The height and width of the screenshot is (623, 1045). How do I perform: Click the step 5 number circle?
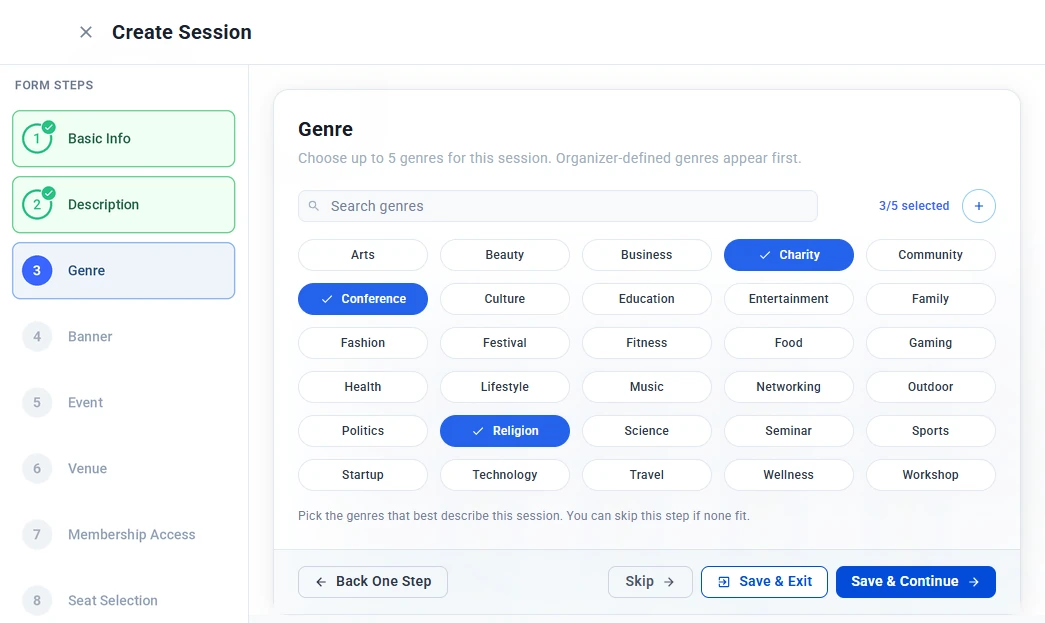click(37, 402)
